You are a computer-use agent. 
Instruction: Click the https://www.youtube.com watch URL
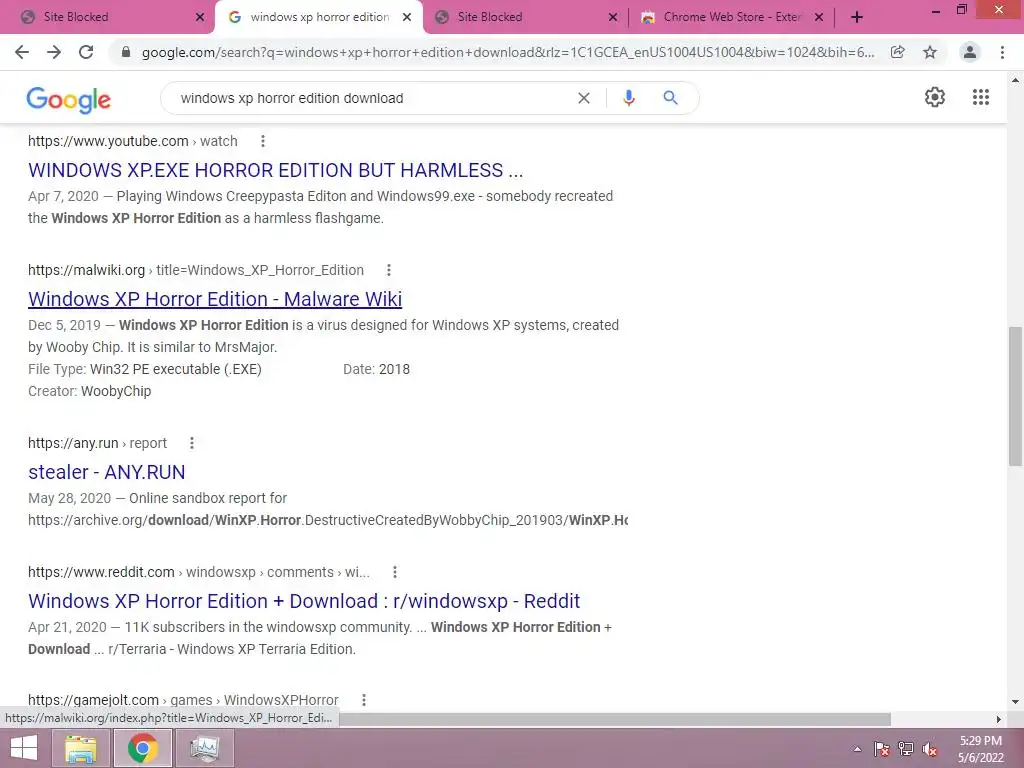click(x=133, y=141)
